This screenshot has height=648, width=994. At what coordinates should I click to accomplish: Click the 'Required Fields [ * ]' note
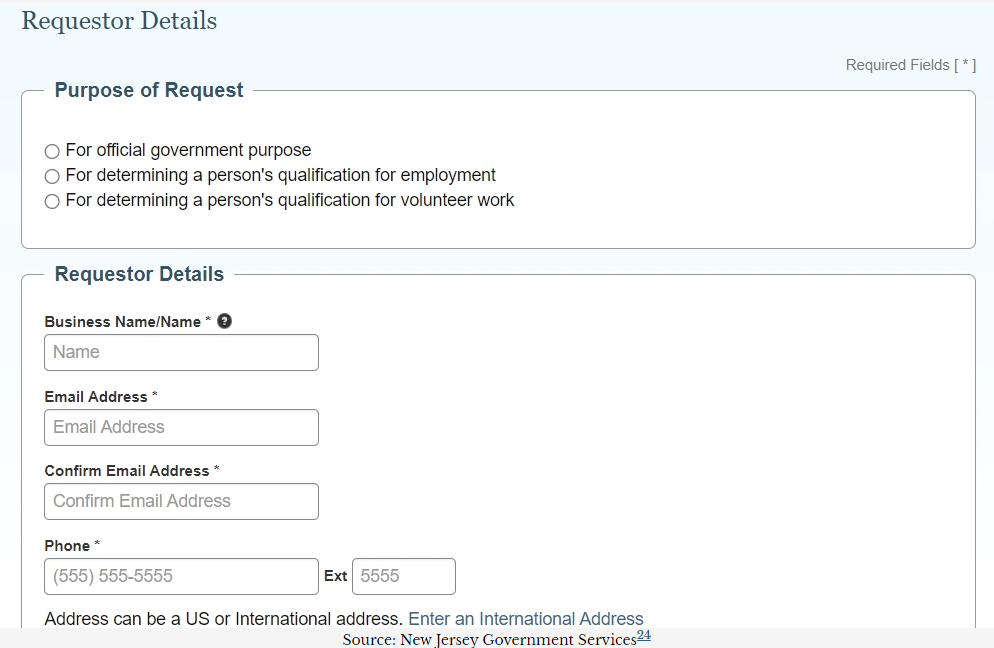click(x=910, y=65)
